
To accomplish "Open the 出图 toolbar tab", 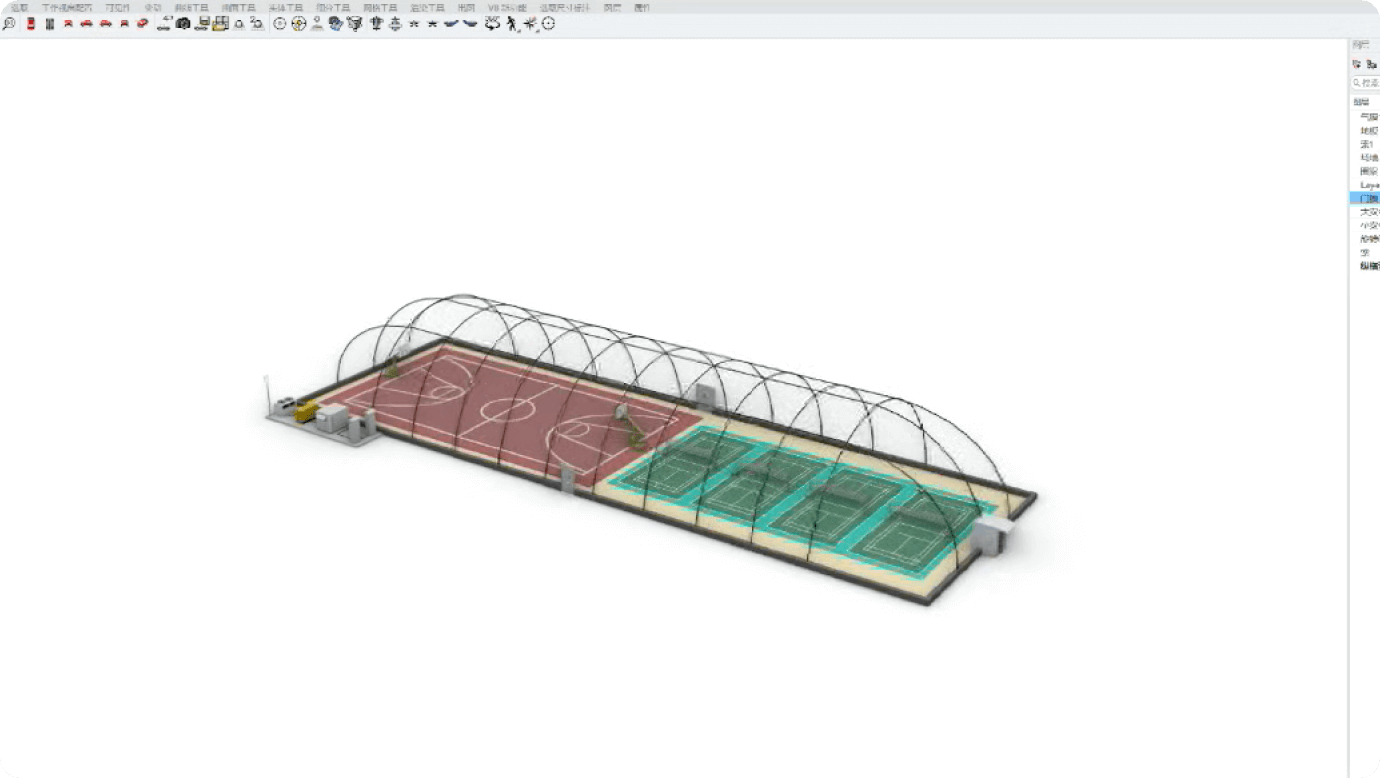I will coord(466,7).
